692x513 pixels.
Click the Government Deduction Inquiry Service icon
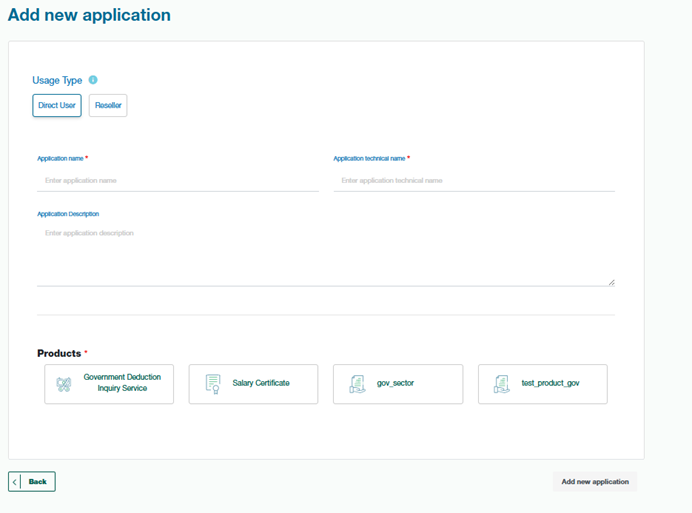click(x=64, y=384)
